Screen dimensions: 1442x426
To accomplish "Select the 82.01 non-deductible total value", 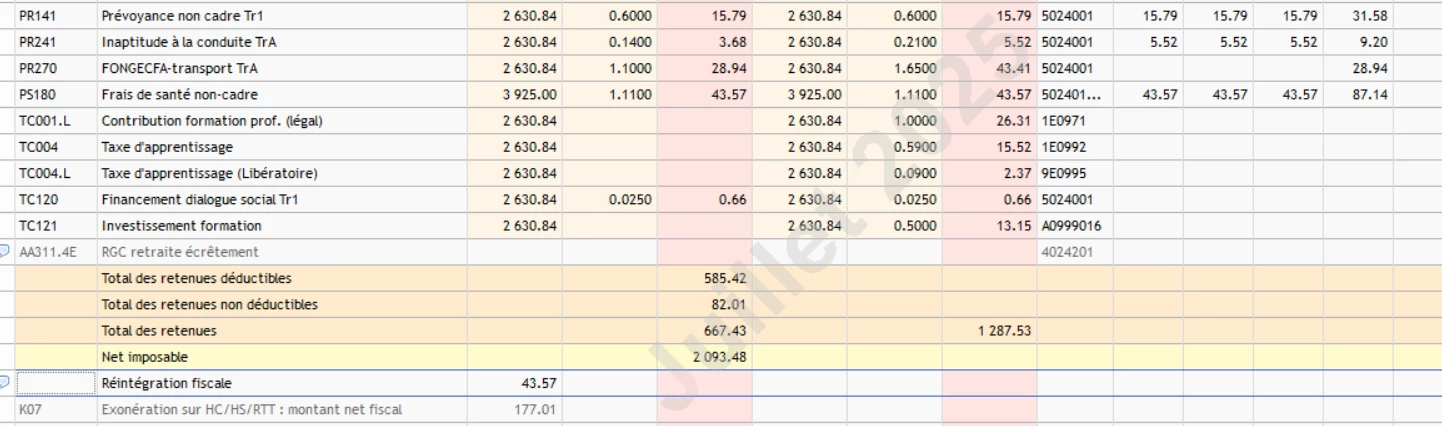I will coord(716,304).
